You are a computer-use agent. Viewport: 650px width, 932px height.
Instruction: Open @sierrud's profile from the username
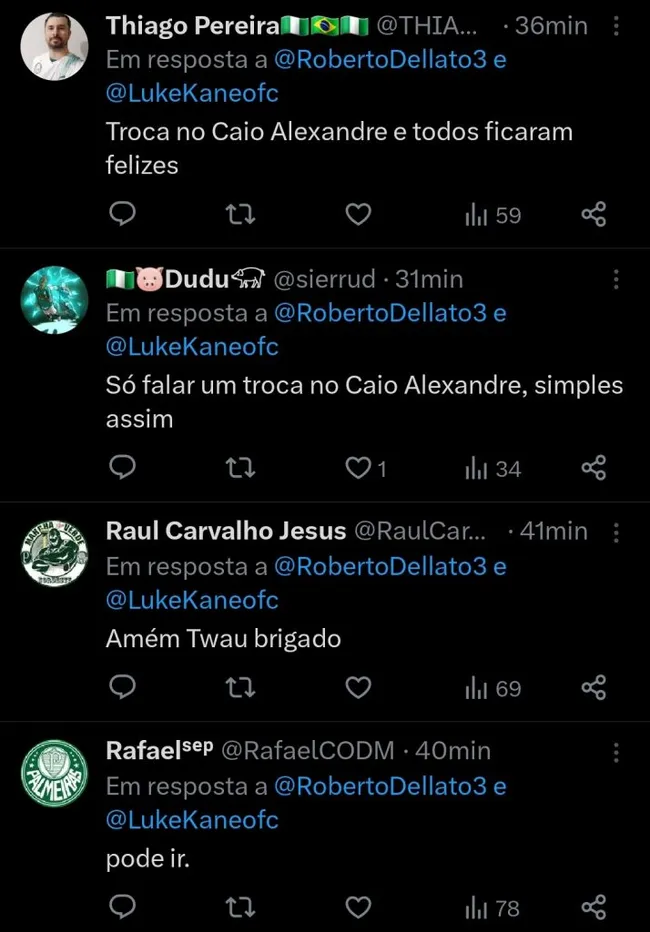click(x=320, y=279)
